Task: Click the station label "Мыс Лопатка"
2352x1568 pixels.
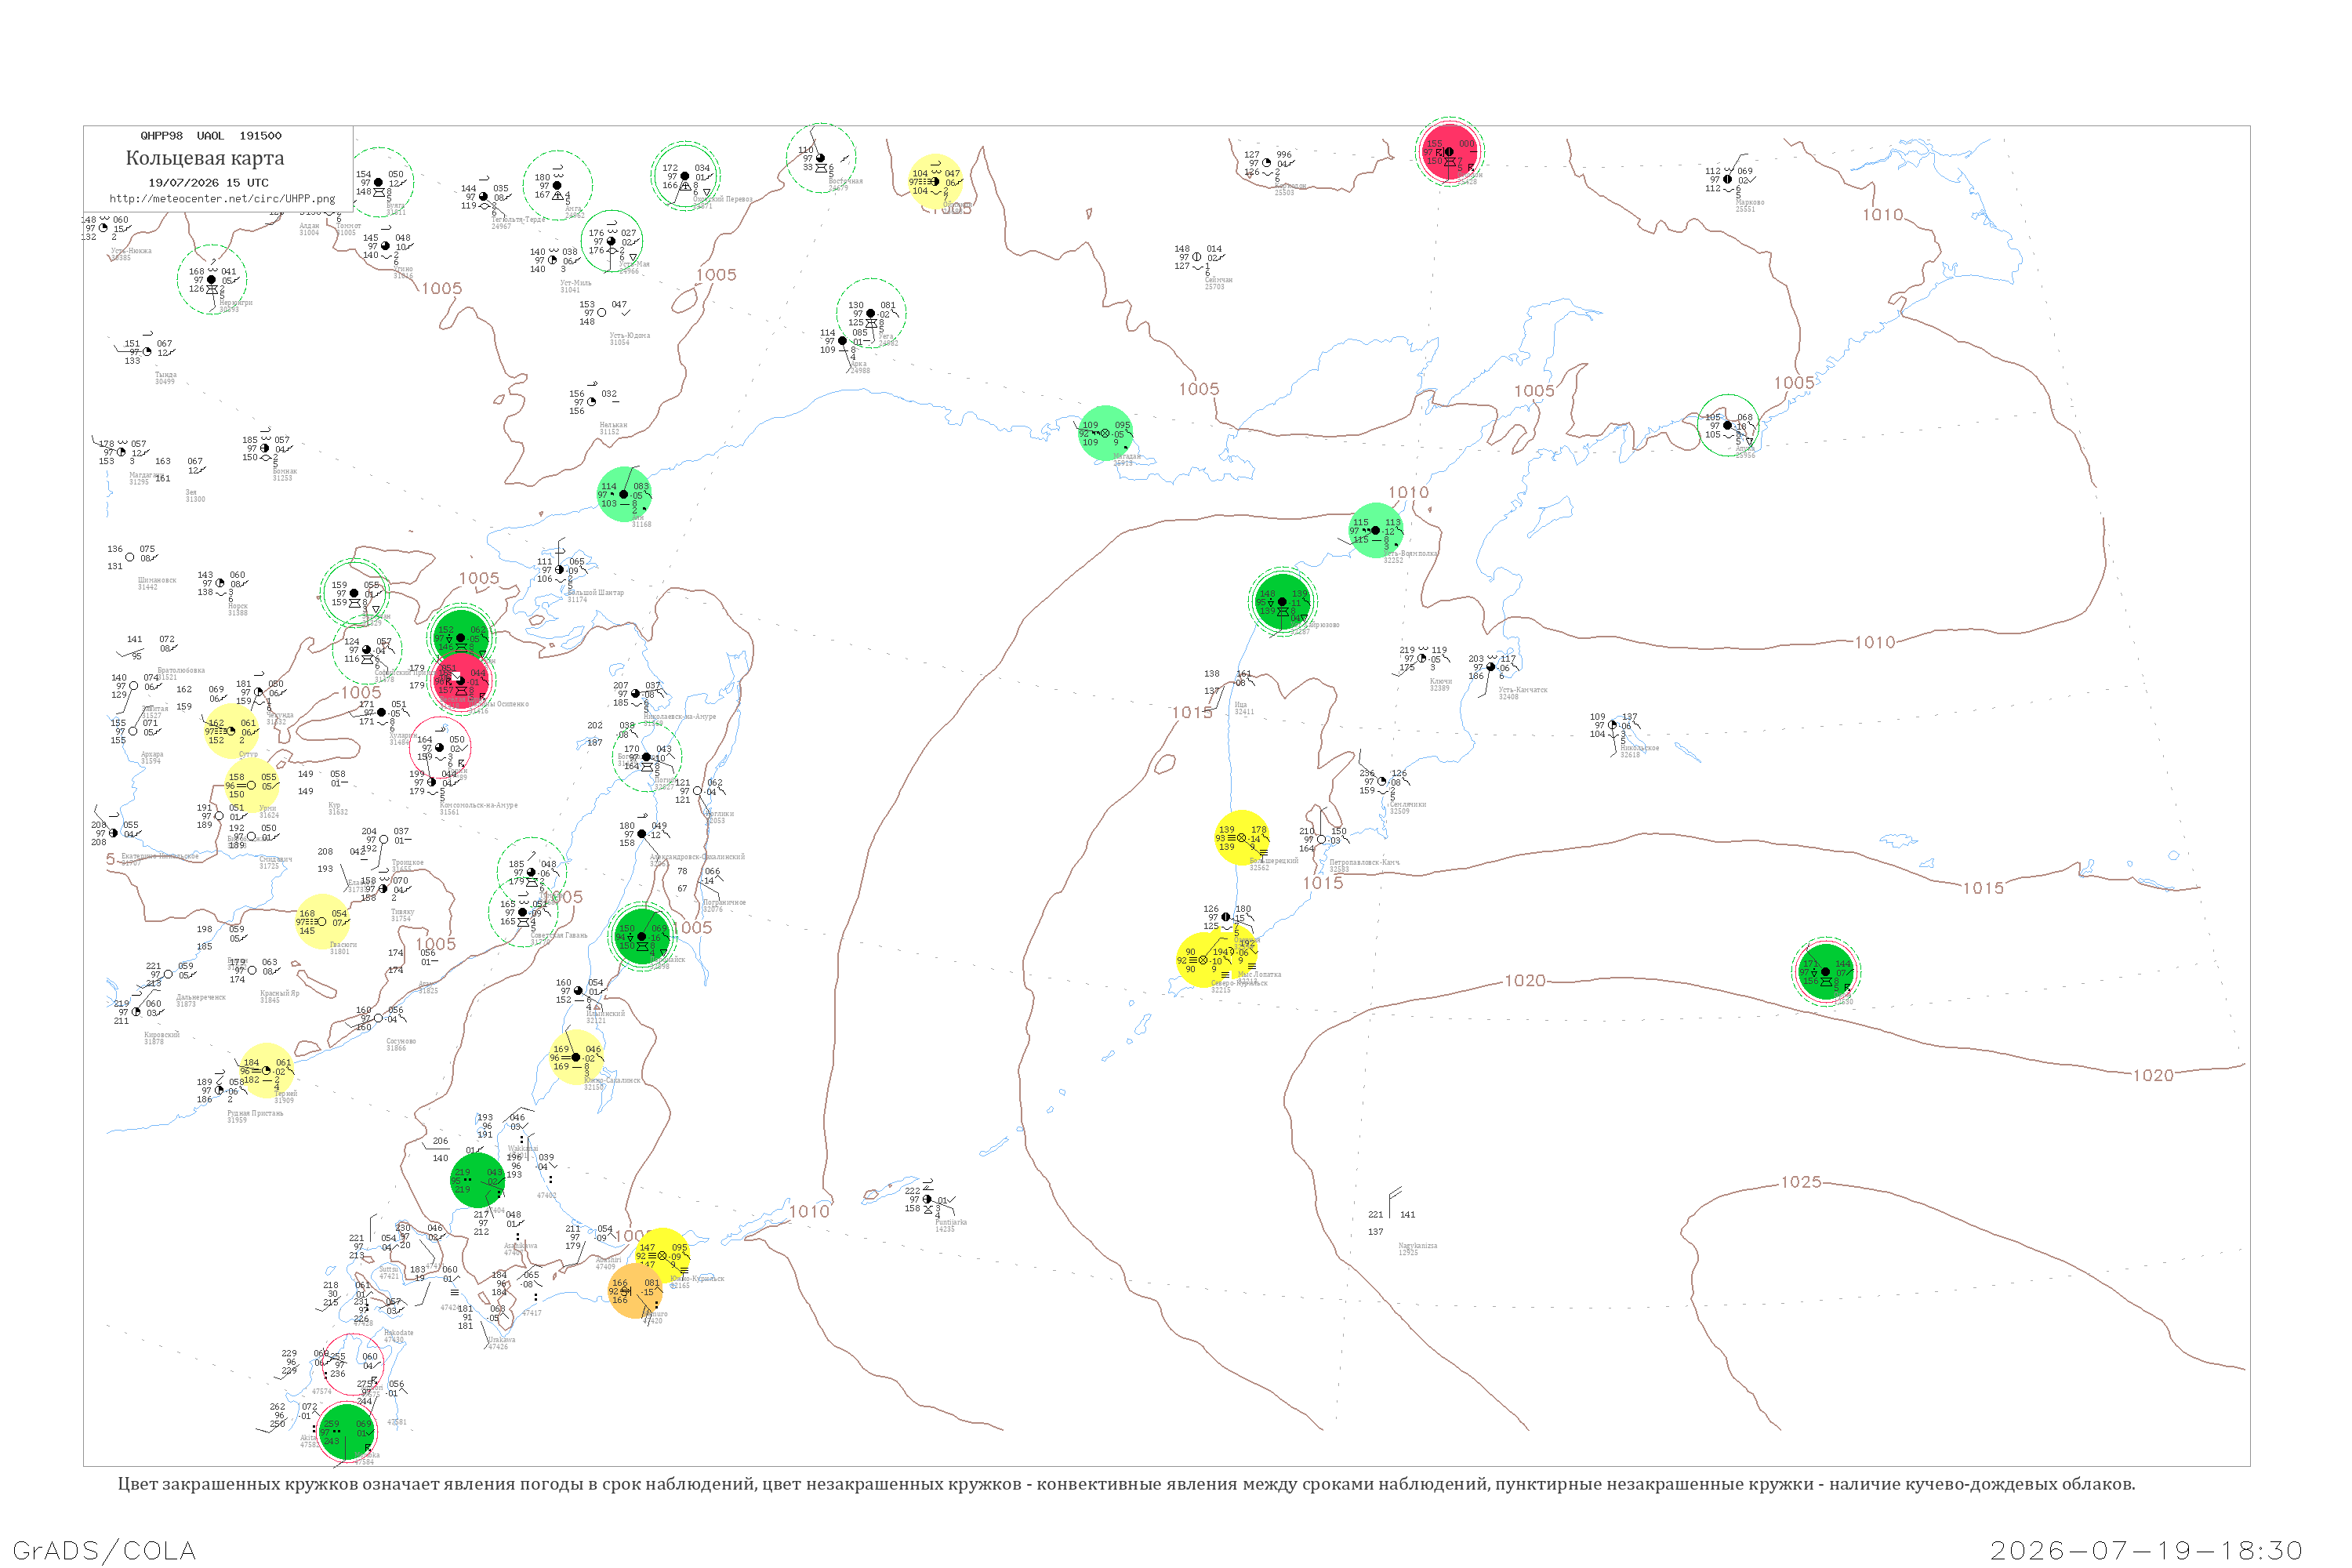Action: pyautogui.click(x=1259, y=974)
